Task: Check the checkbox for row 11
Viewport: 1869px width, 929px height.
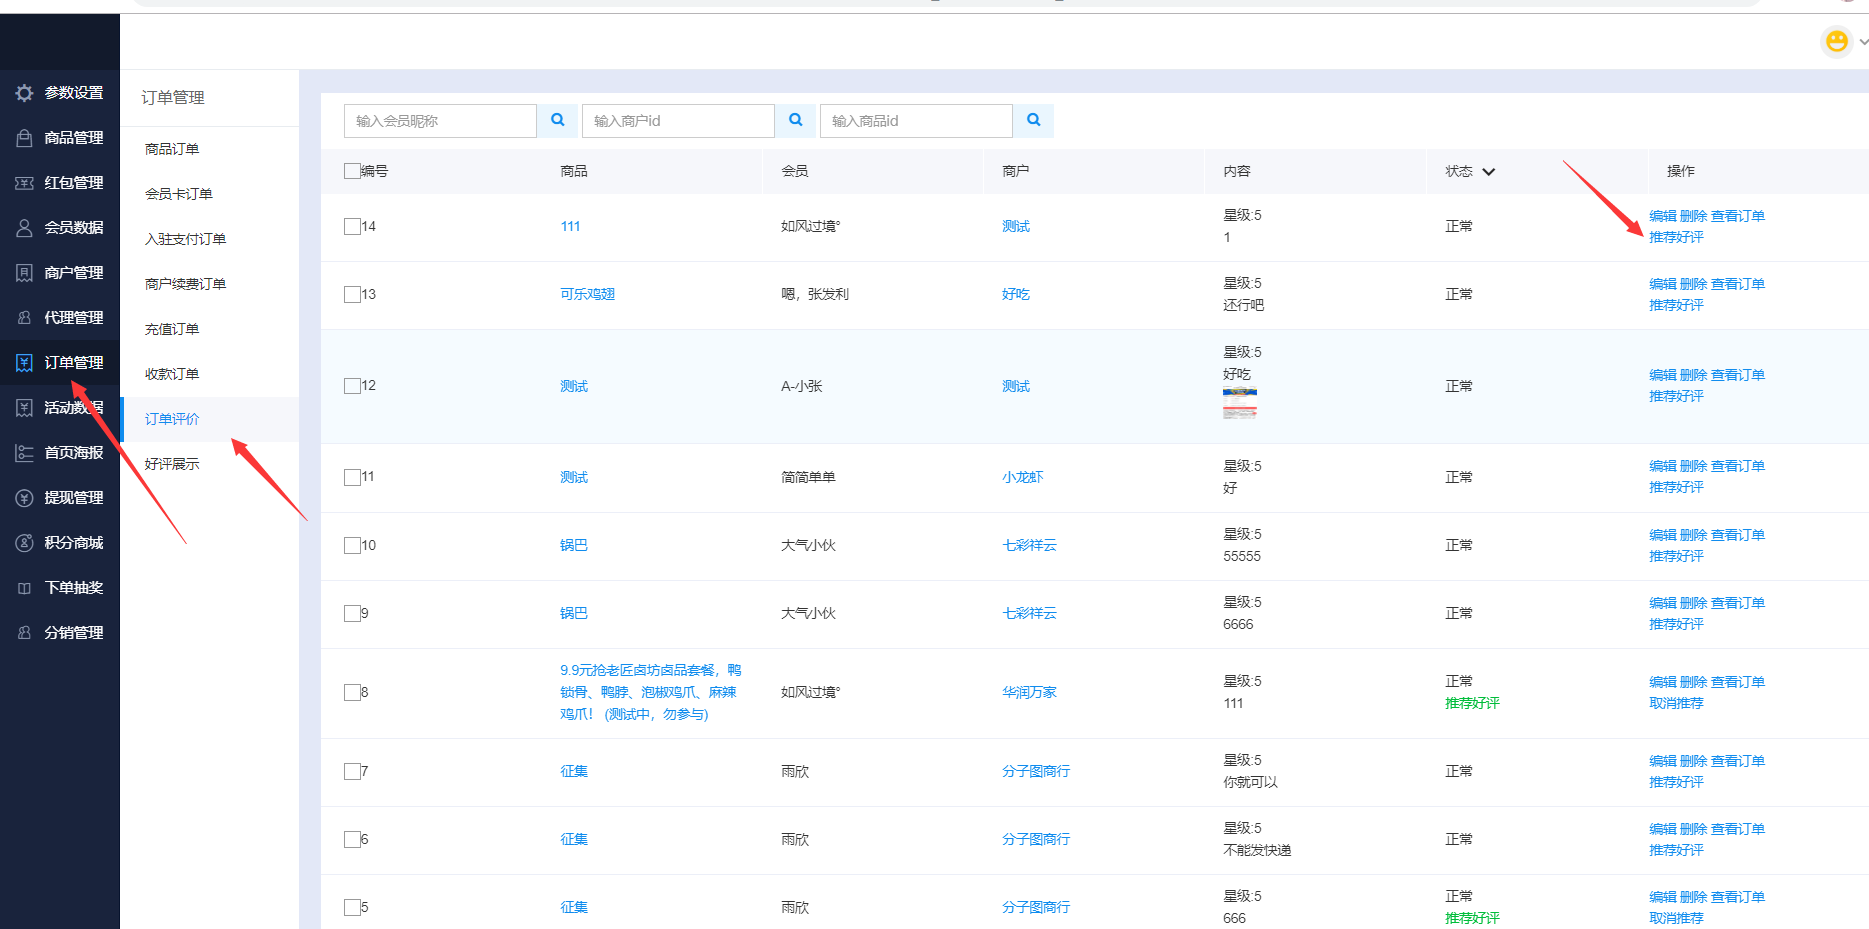Action: 352,477
